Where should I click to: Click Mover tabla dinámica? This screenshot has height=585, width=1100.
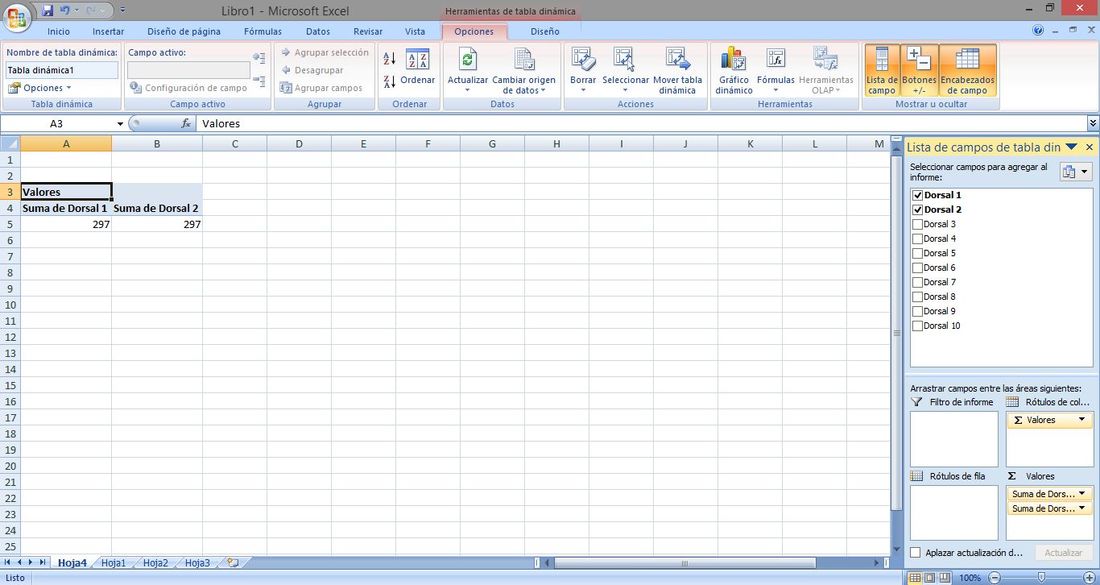click(x=677, y=70)
